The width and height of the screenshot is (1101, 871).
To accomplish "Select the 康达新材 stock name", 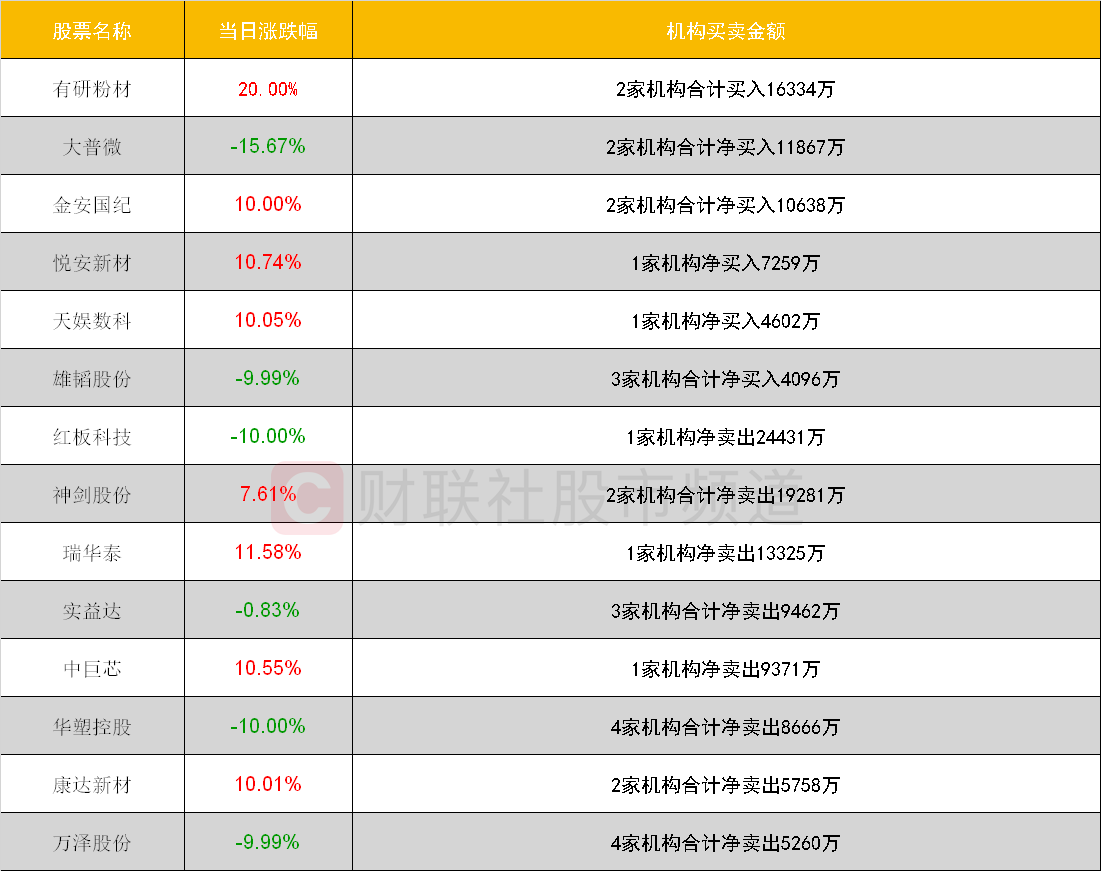I will tap(92, 785).
